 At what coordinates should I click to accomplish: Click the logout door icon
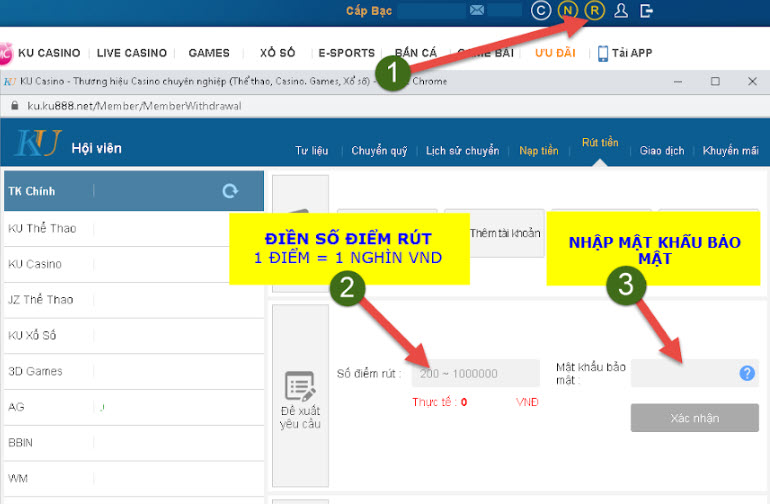(x=647, y=10)
